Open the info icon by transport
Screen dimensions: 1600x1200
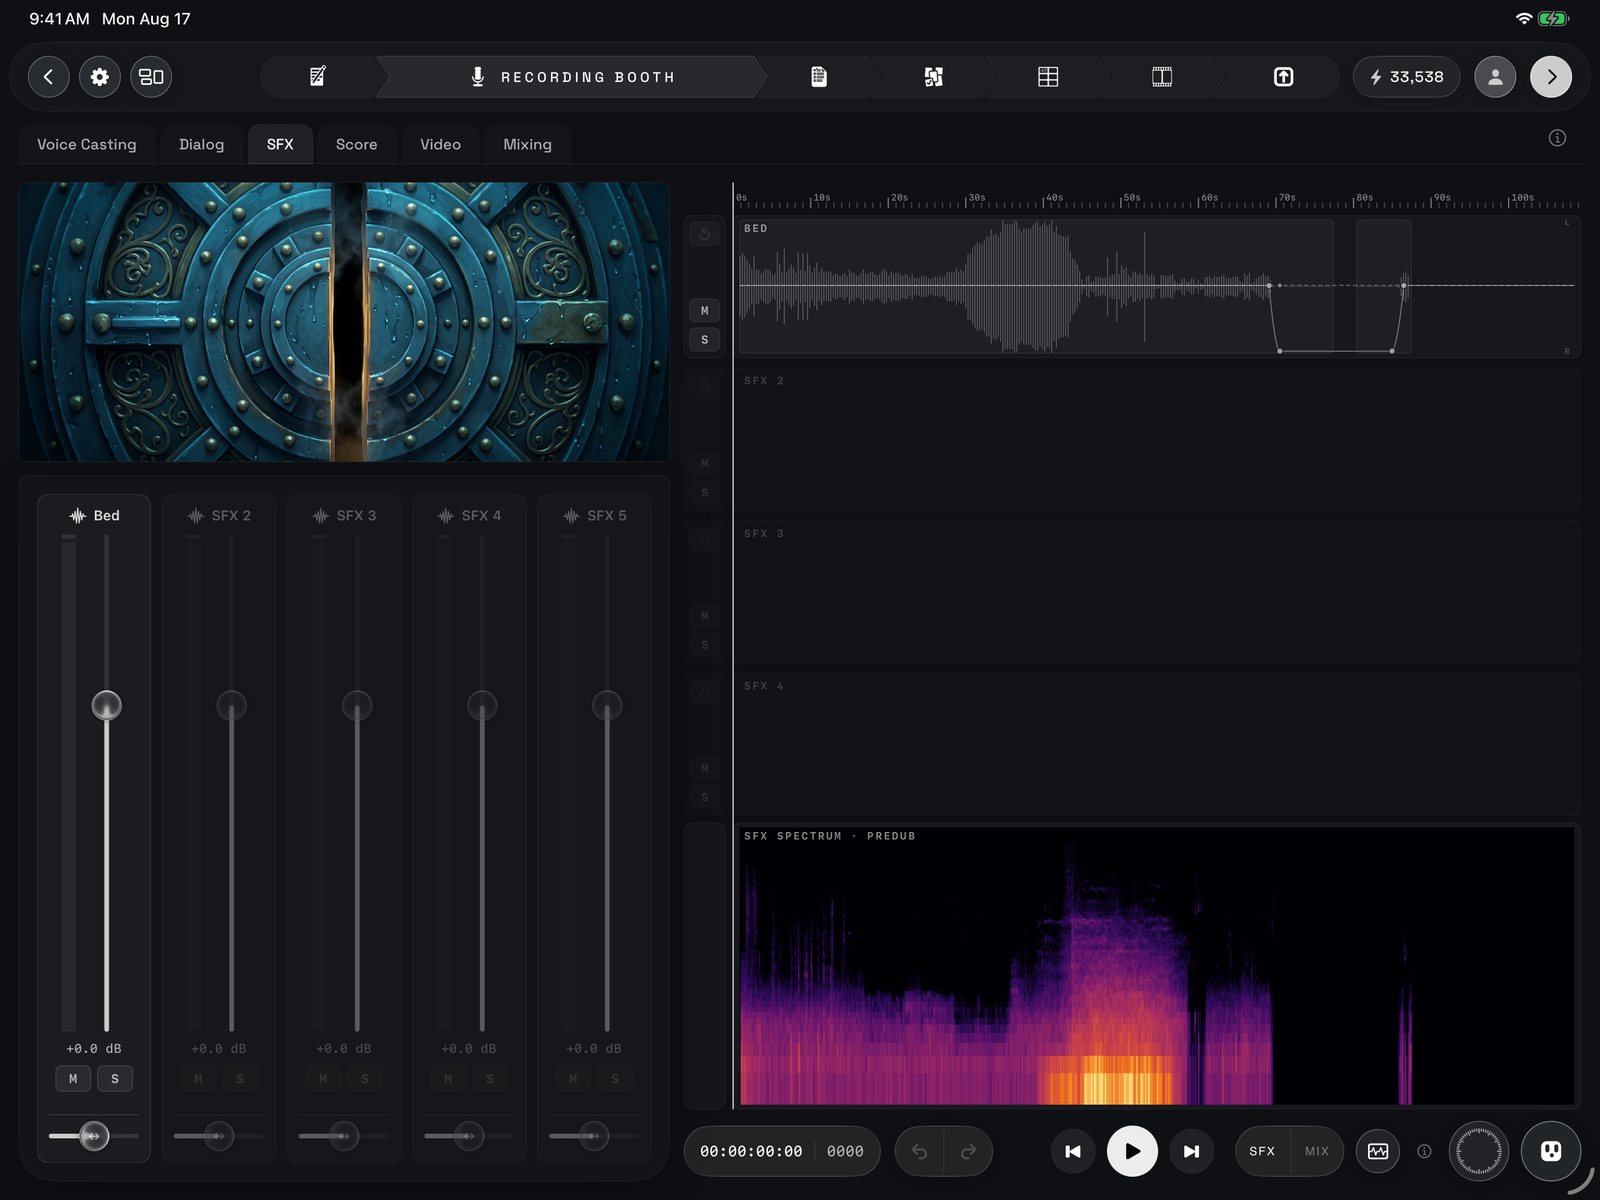click(1424, 1152)
